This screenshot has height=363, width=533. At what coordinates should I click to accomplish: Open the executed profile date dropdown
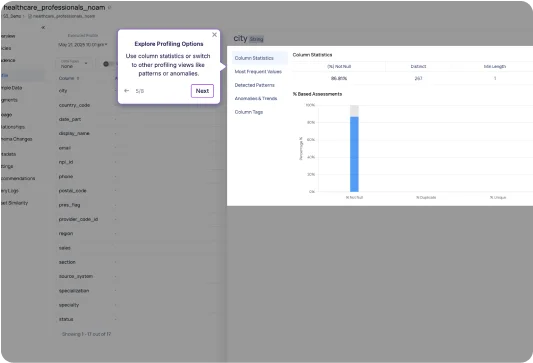click(x=83, y=45)
